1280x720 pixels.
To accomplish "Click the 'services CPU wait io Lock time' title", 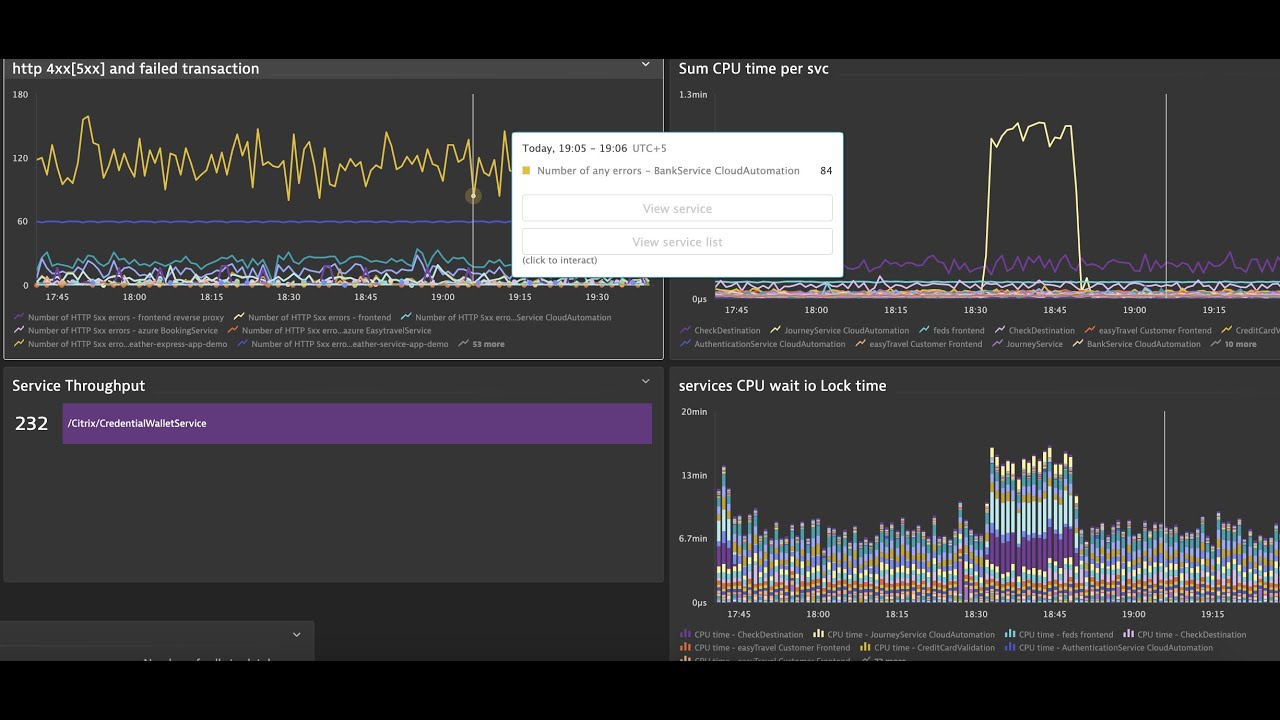I will point(782,386).
